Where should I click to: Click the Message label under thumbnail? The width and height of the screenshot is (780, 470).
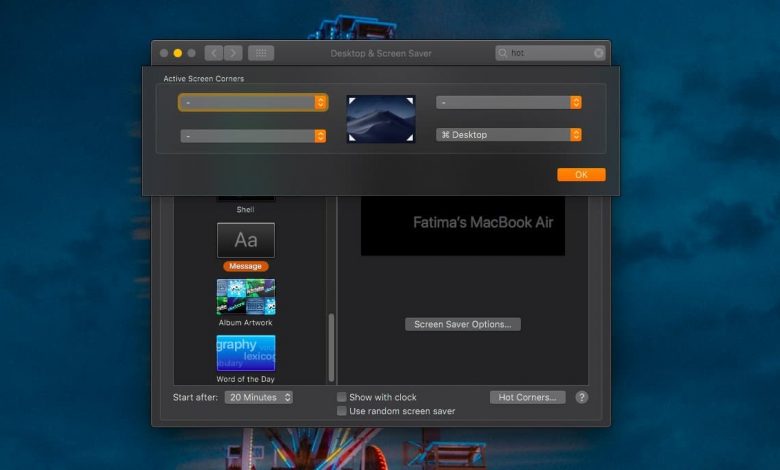click(x=246, y=266)
